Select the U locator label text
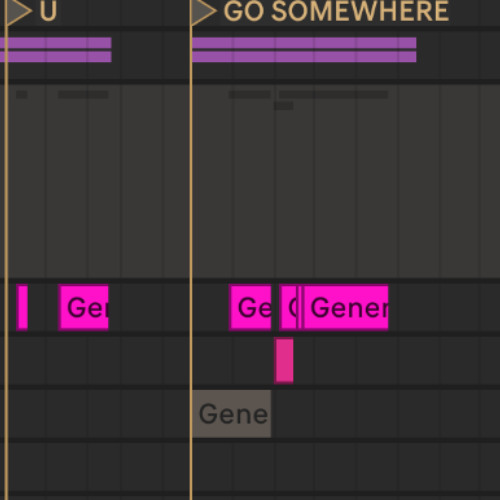Viewport: 500px width, 500px height. pos(48,11)
